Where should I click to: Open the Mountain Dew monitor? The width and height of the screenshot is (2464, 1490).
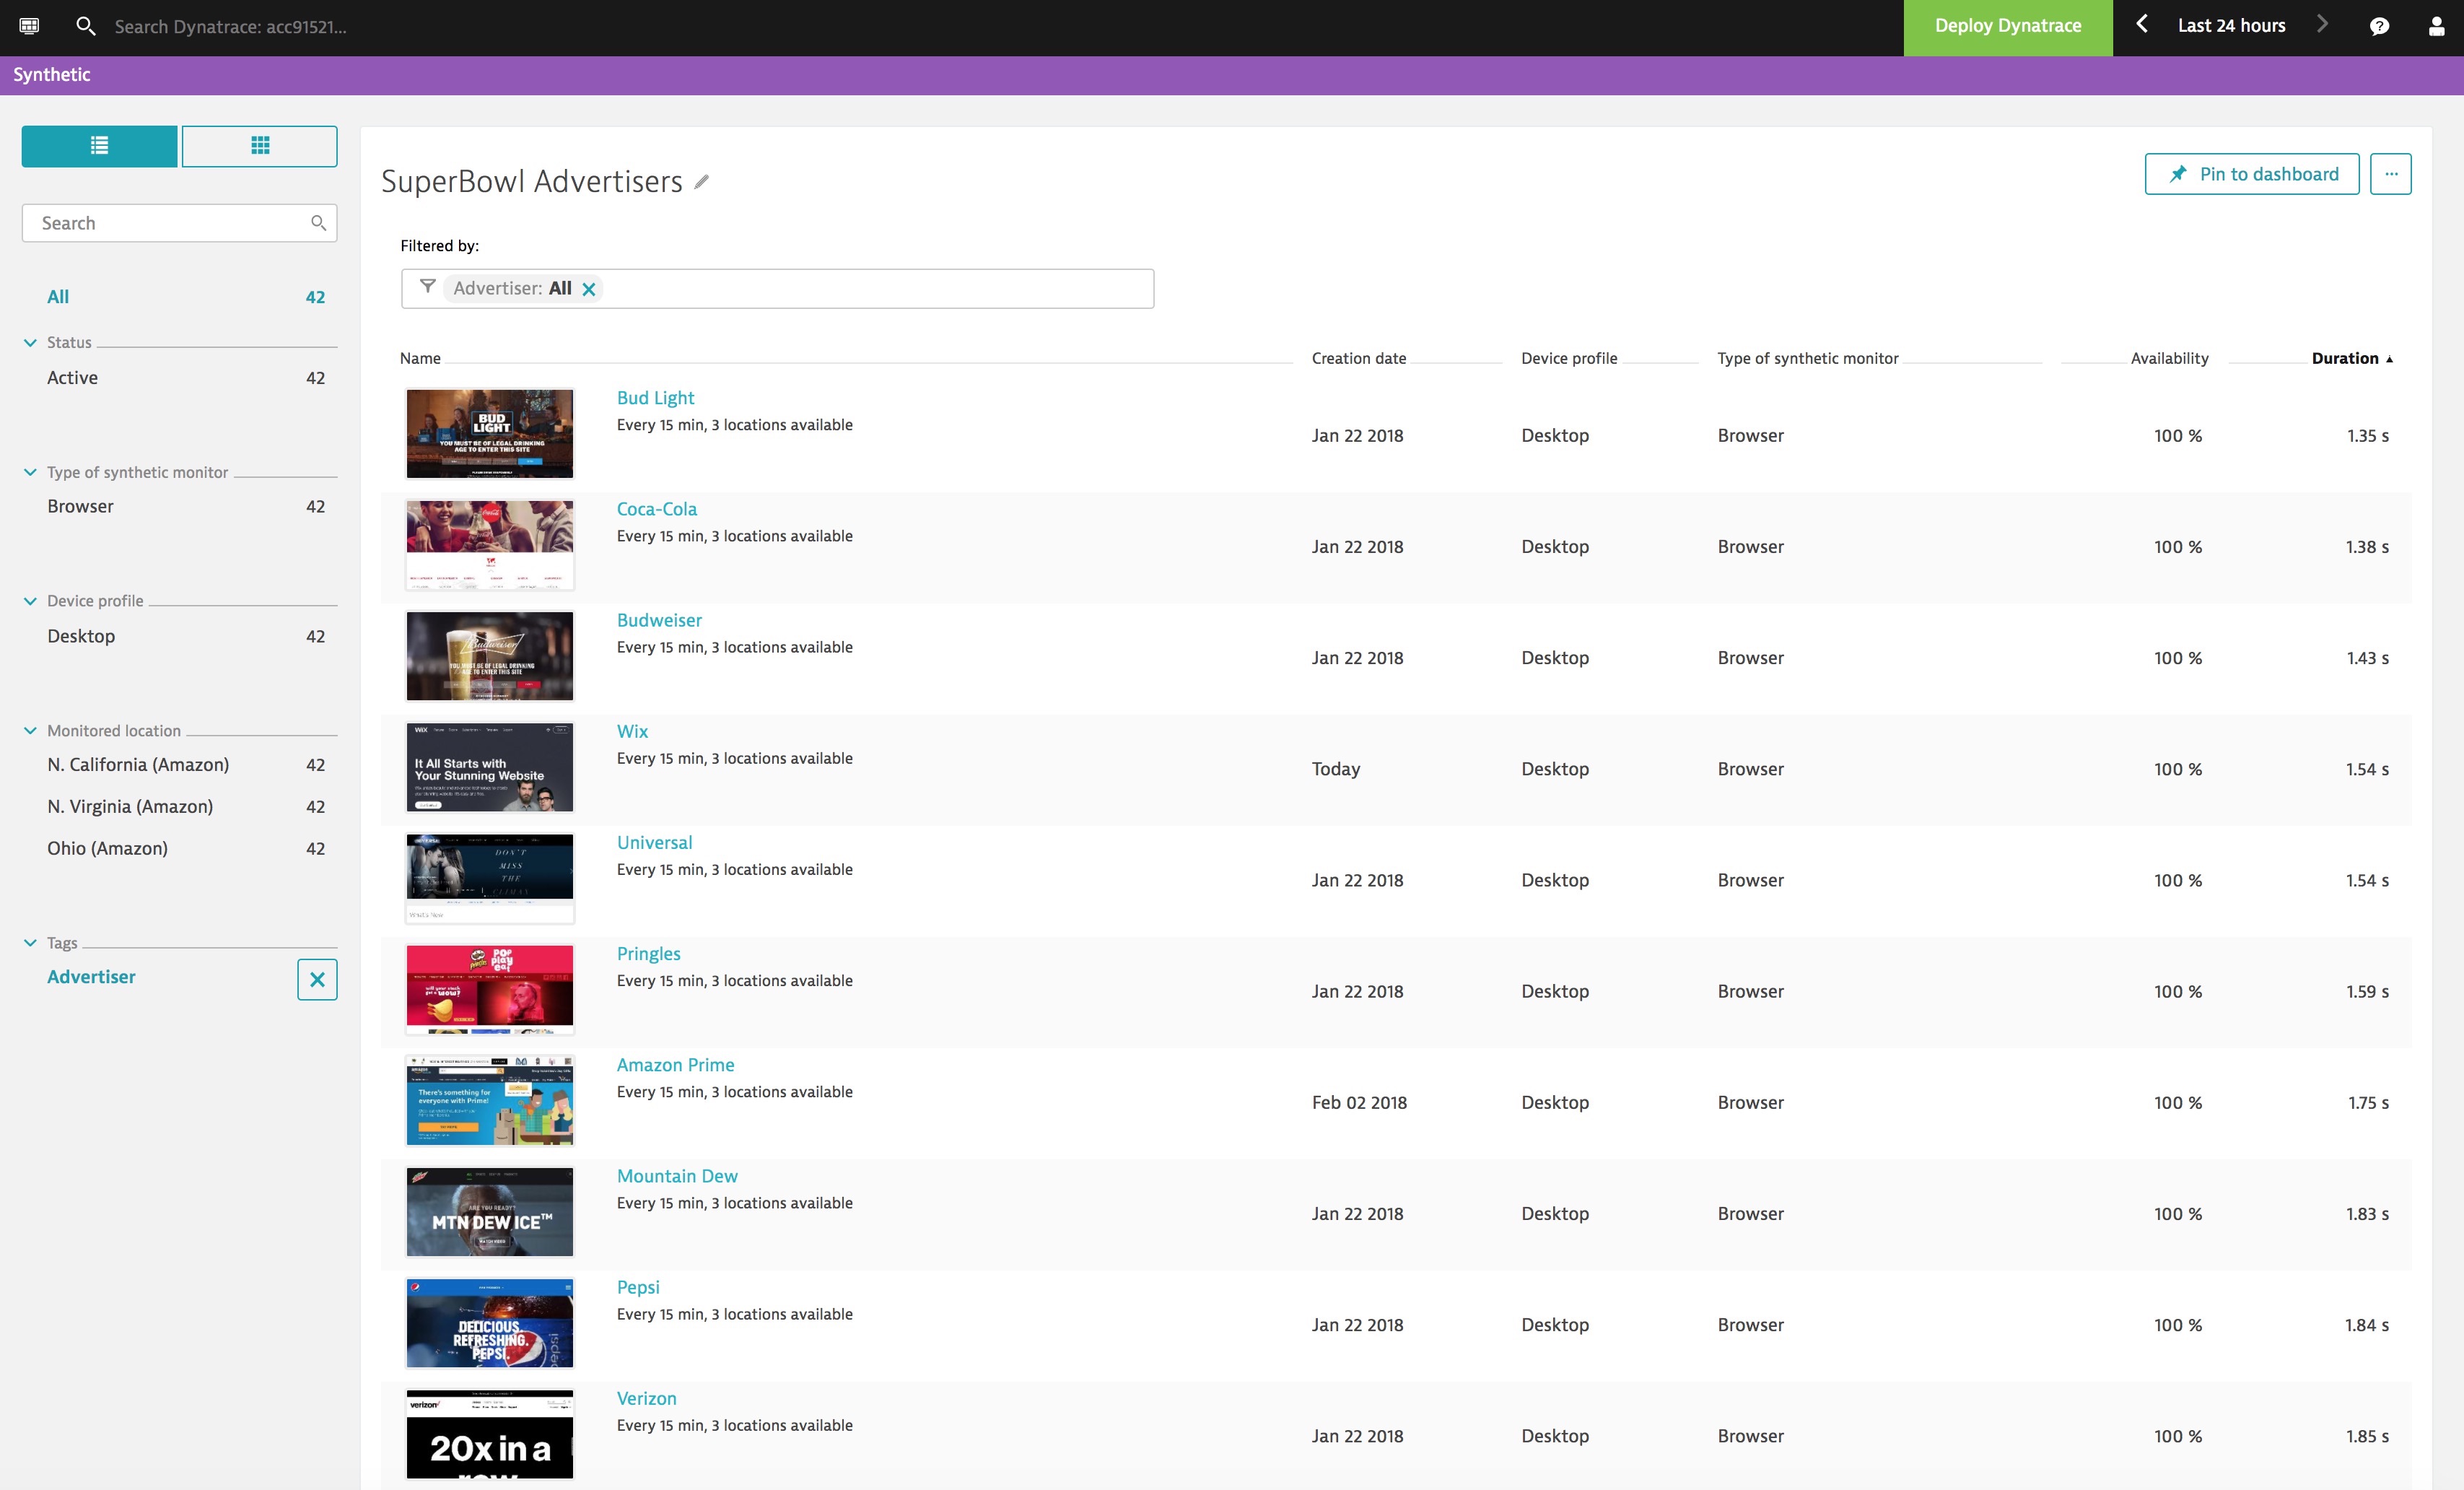click(x=677, y=1176)
